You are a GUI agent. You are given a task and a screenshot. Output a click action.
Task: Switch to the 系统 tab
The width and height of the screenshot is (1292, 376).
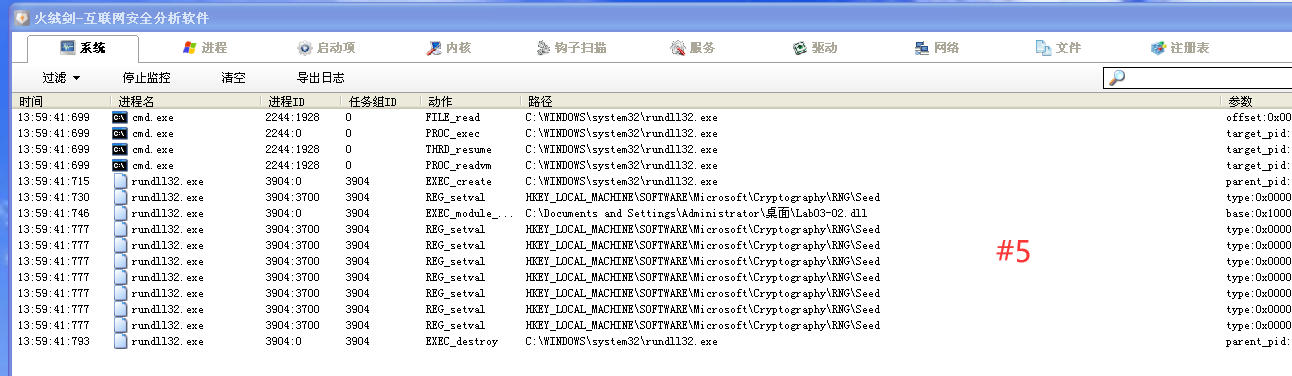tap(83, 48)
